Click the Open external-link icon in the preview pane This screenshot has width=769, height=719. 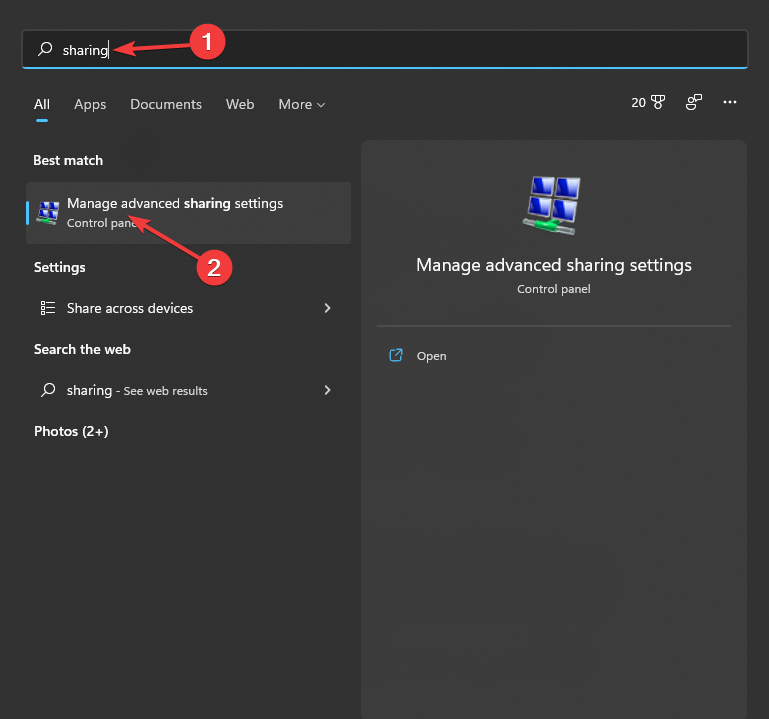(x=396, y=356)
